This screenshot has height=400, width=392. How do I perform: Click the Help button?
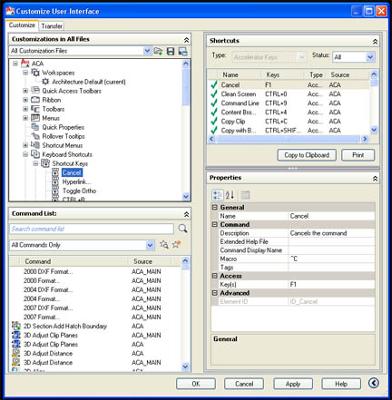click(341, 384)
